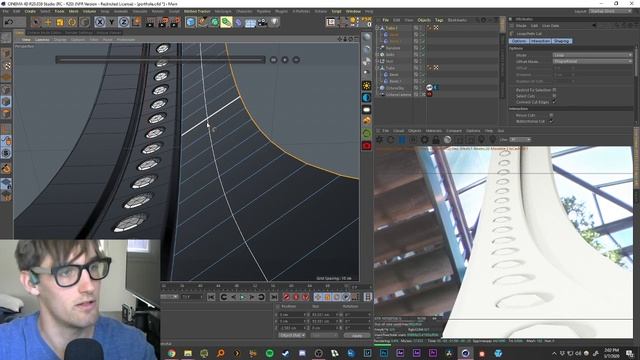This screenshot has height=360, width=640.
Task: Open the Offset Mode dropdown
Action: coord(592,61)
